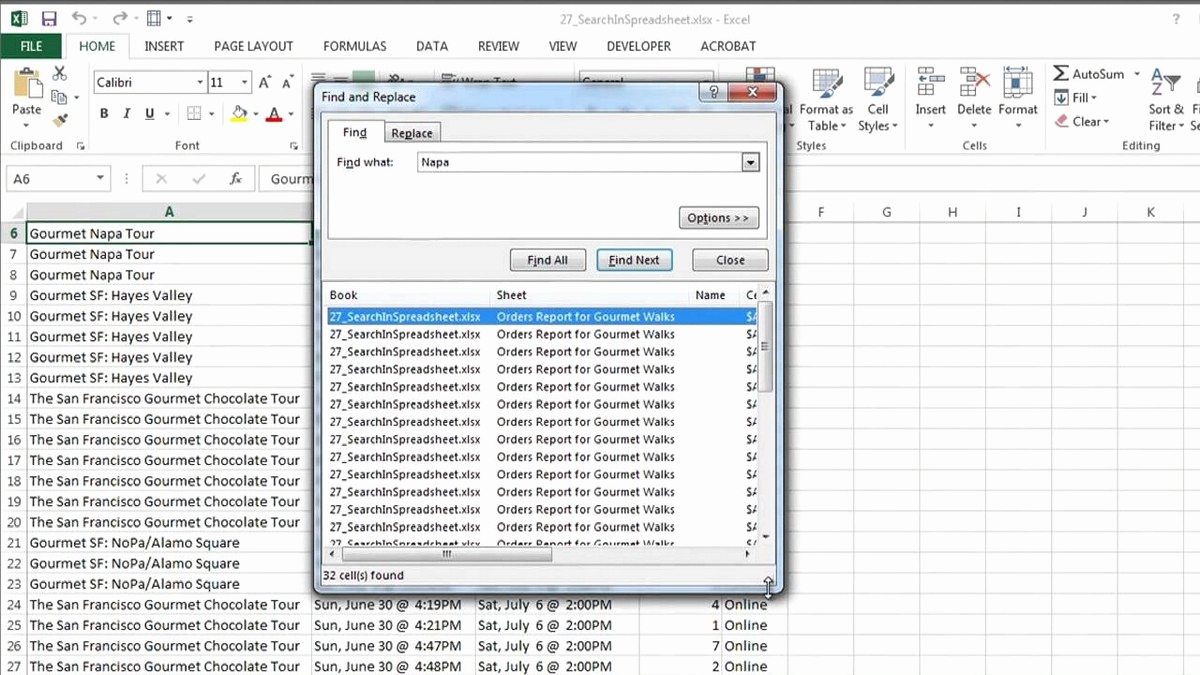Click the Cut scissors icon
Viewport: 1200px width, 675px height.
(x=60, y=74)
